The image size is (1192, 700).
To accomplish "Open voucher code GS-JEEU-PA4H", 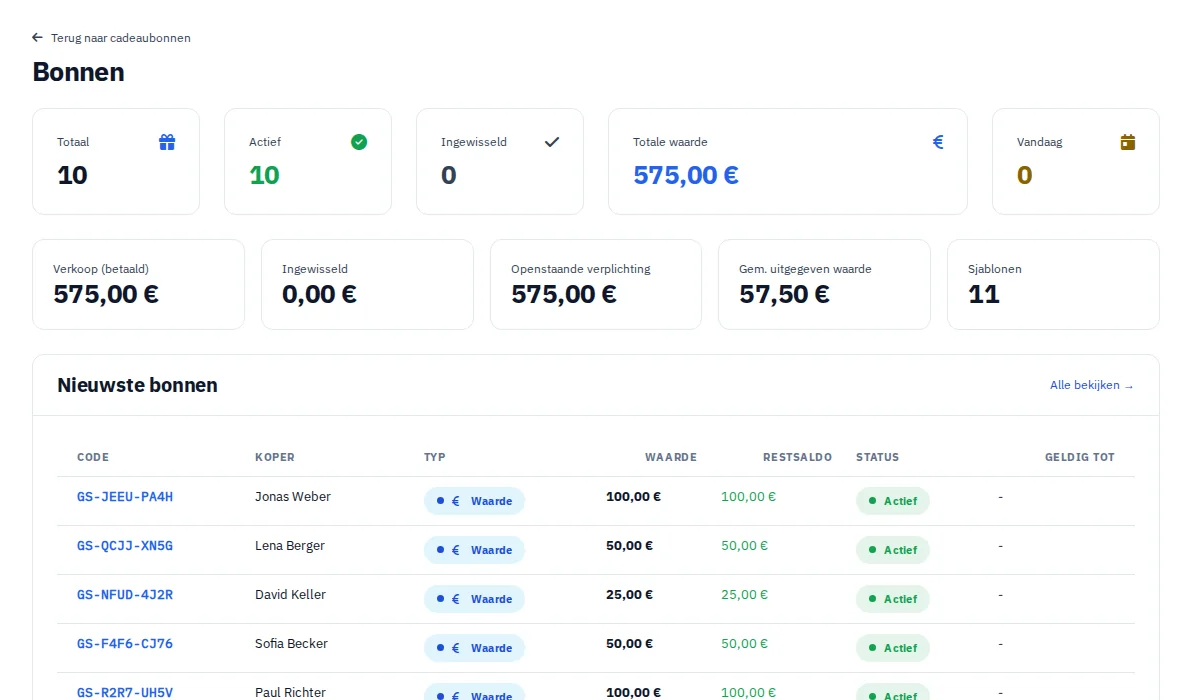I will (x=125, y=497).
